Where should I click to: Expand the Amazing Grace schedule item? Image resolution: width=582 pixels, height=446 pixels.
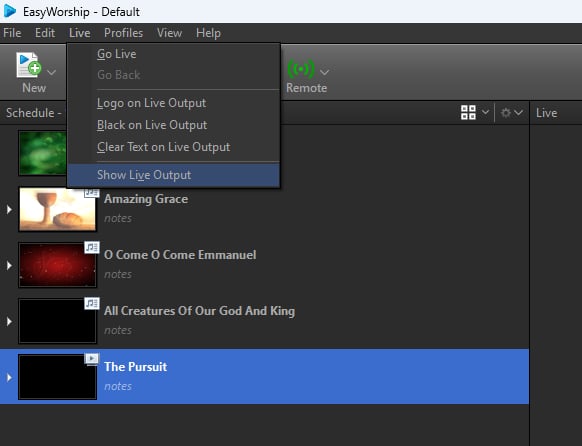click(x=9, y=210)
